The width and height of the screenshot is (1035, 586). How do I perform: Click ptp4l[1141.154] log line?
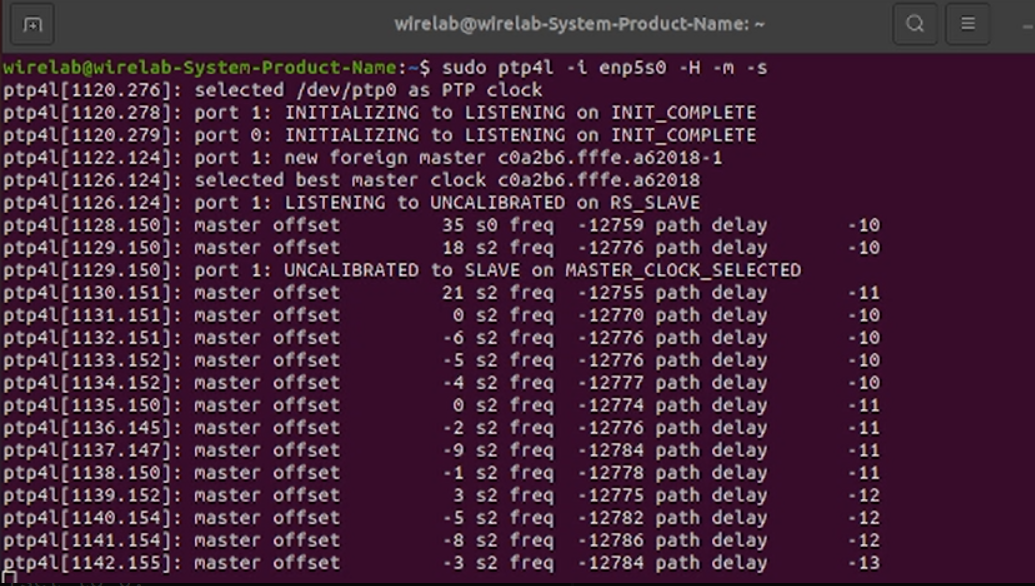click(441, 540)
